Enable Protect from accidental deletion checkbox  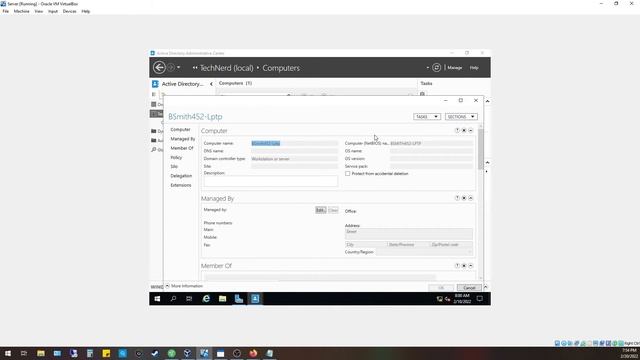[347, 173]
